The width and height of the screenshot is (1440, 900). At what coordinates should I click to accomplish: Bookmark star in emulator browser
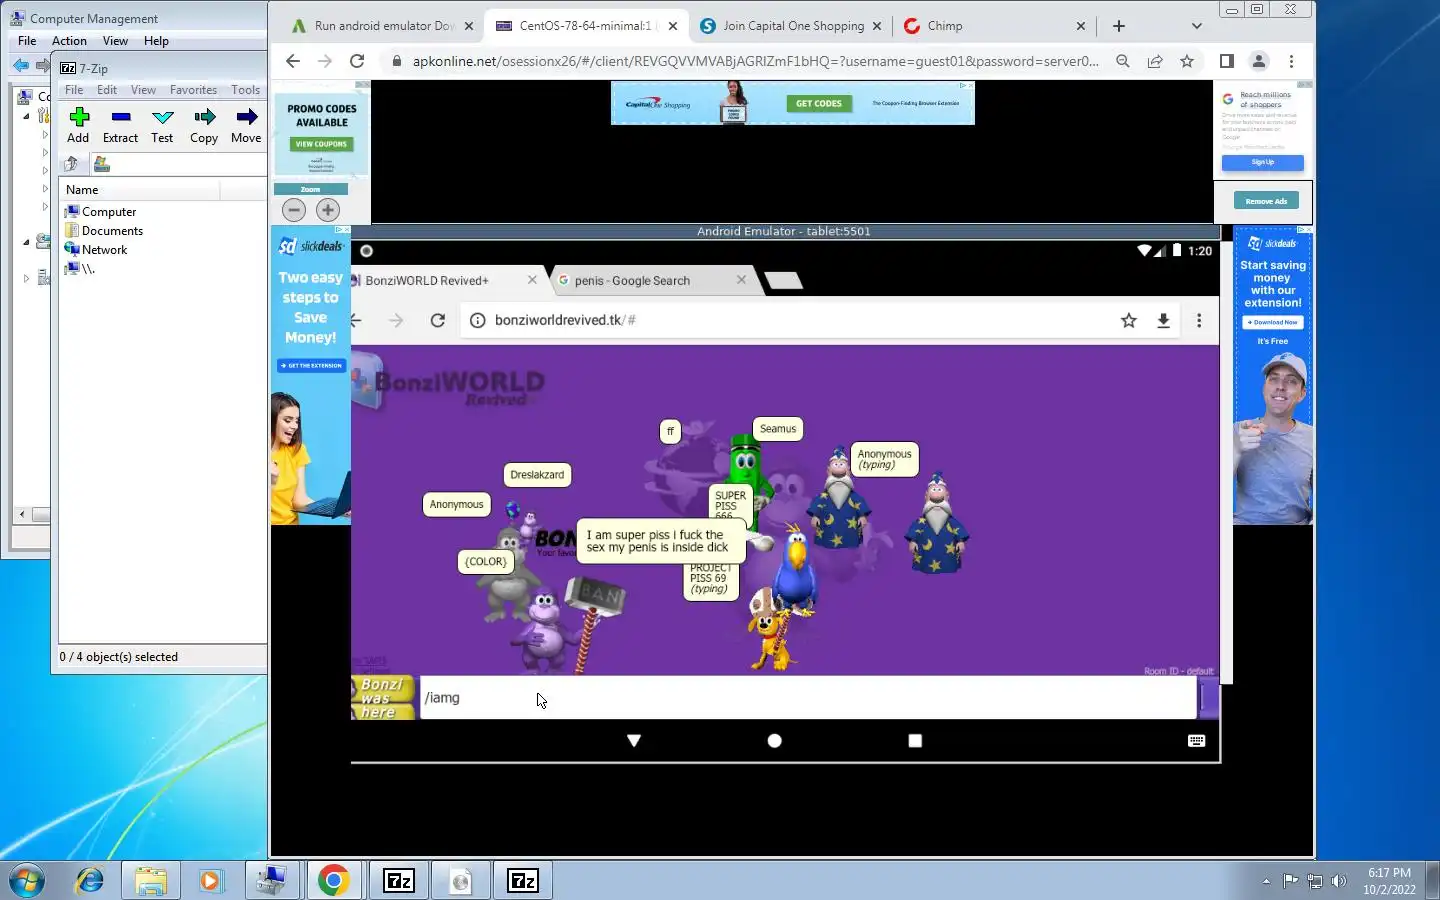(x=1129, y=320)
